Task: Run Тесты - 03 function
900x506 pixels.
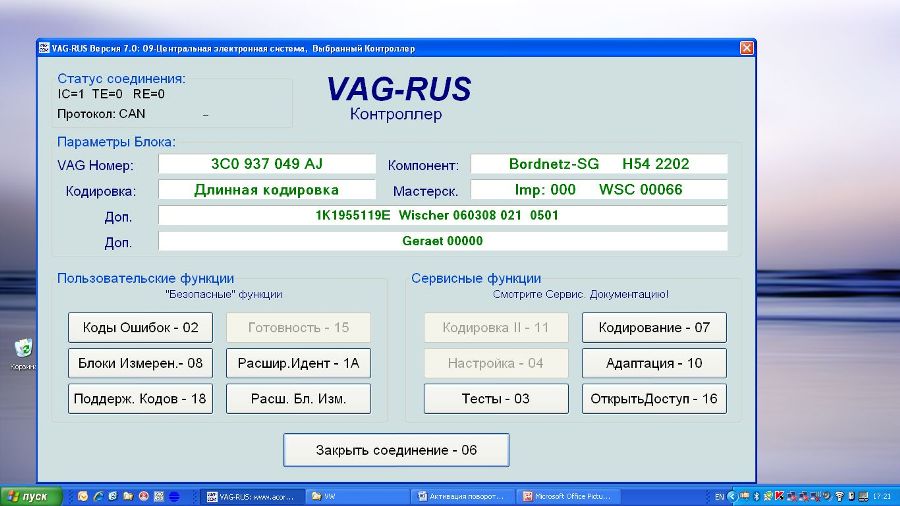Action: tap(496, 399)
